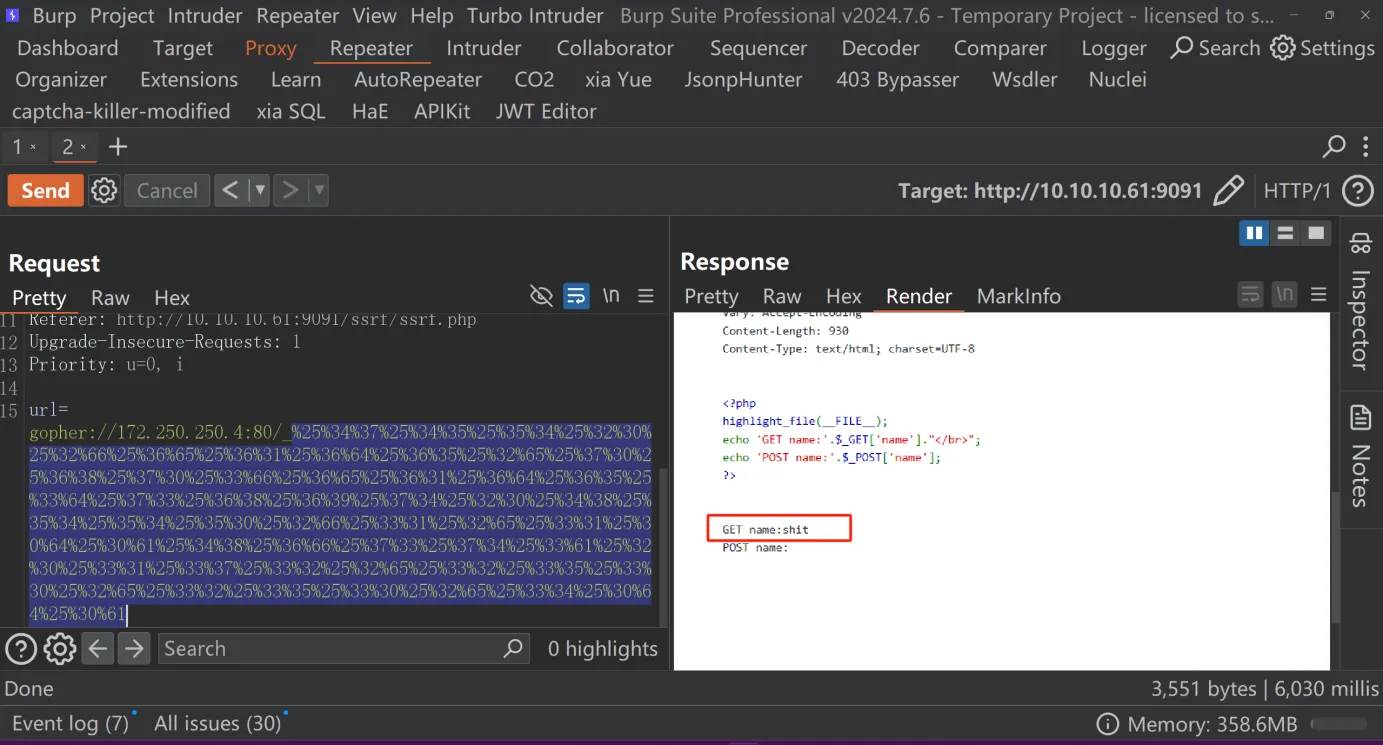The height and width of the screenshot is (745, 1383).
Task: Switch to side-by-side layout view
Action: (x=1253, y=233)
